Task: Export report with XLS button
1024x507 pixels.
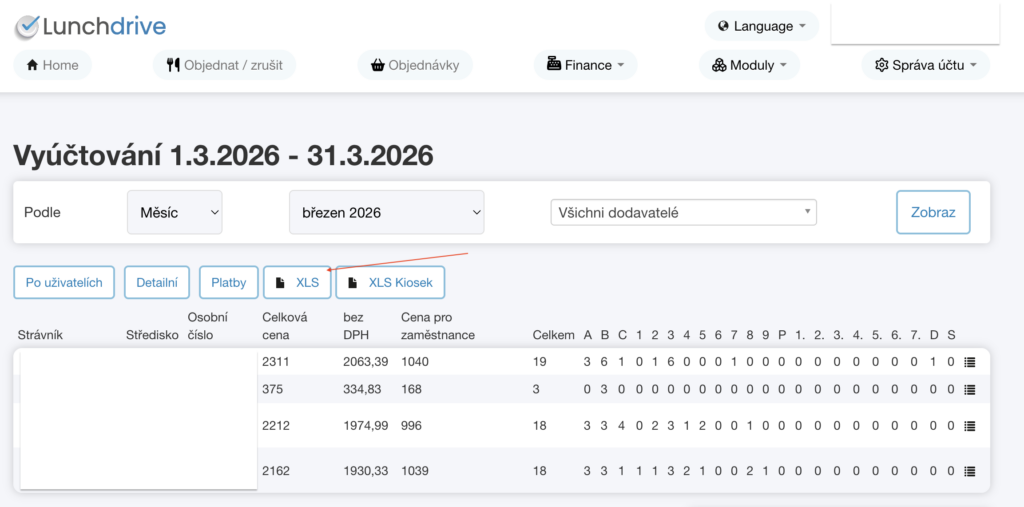Action: click(297, 282)
